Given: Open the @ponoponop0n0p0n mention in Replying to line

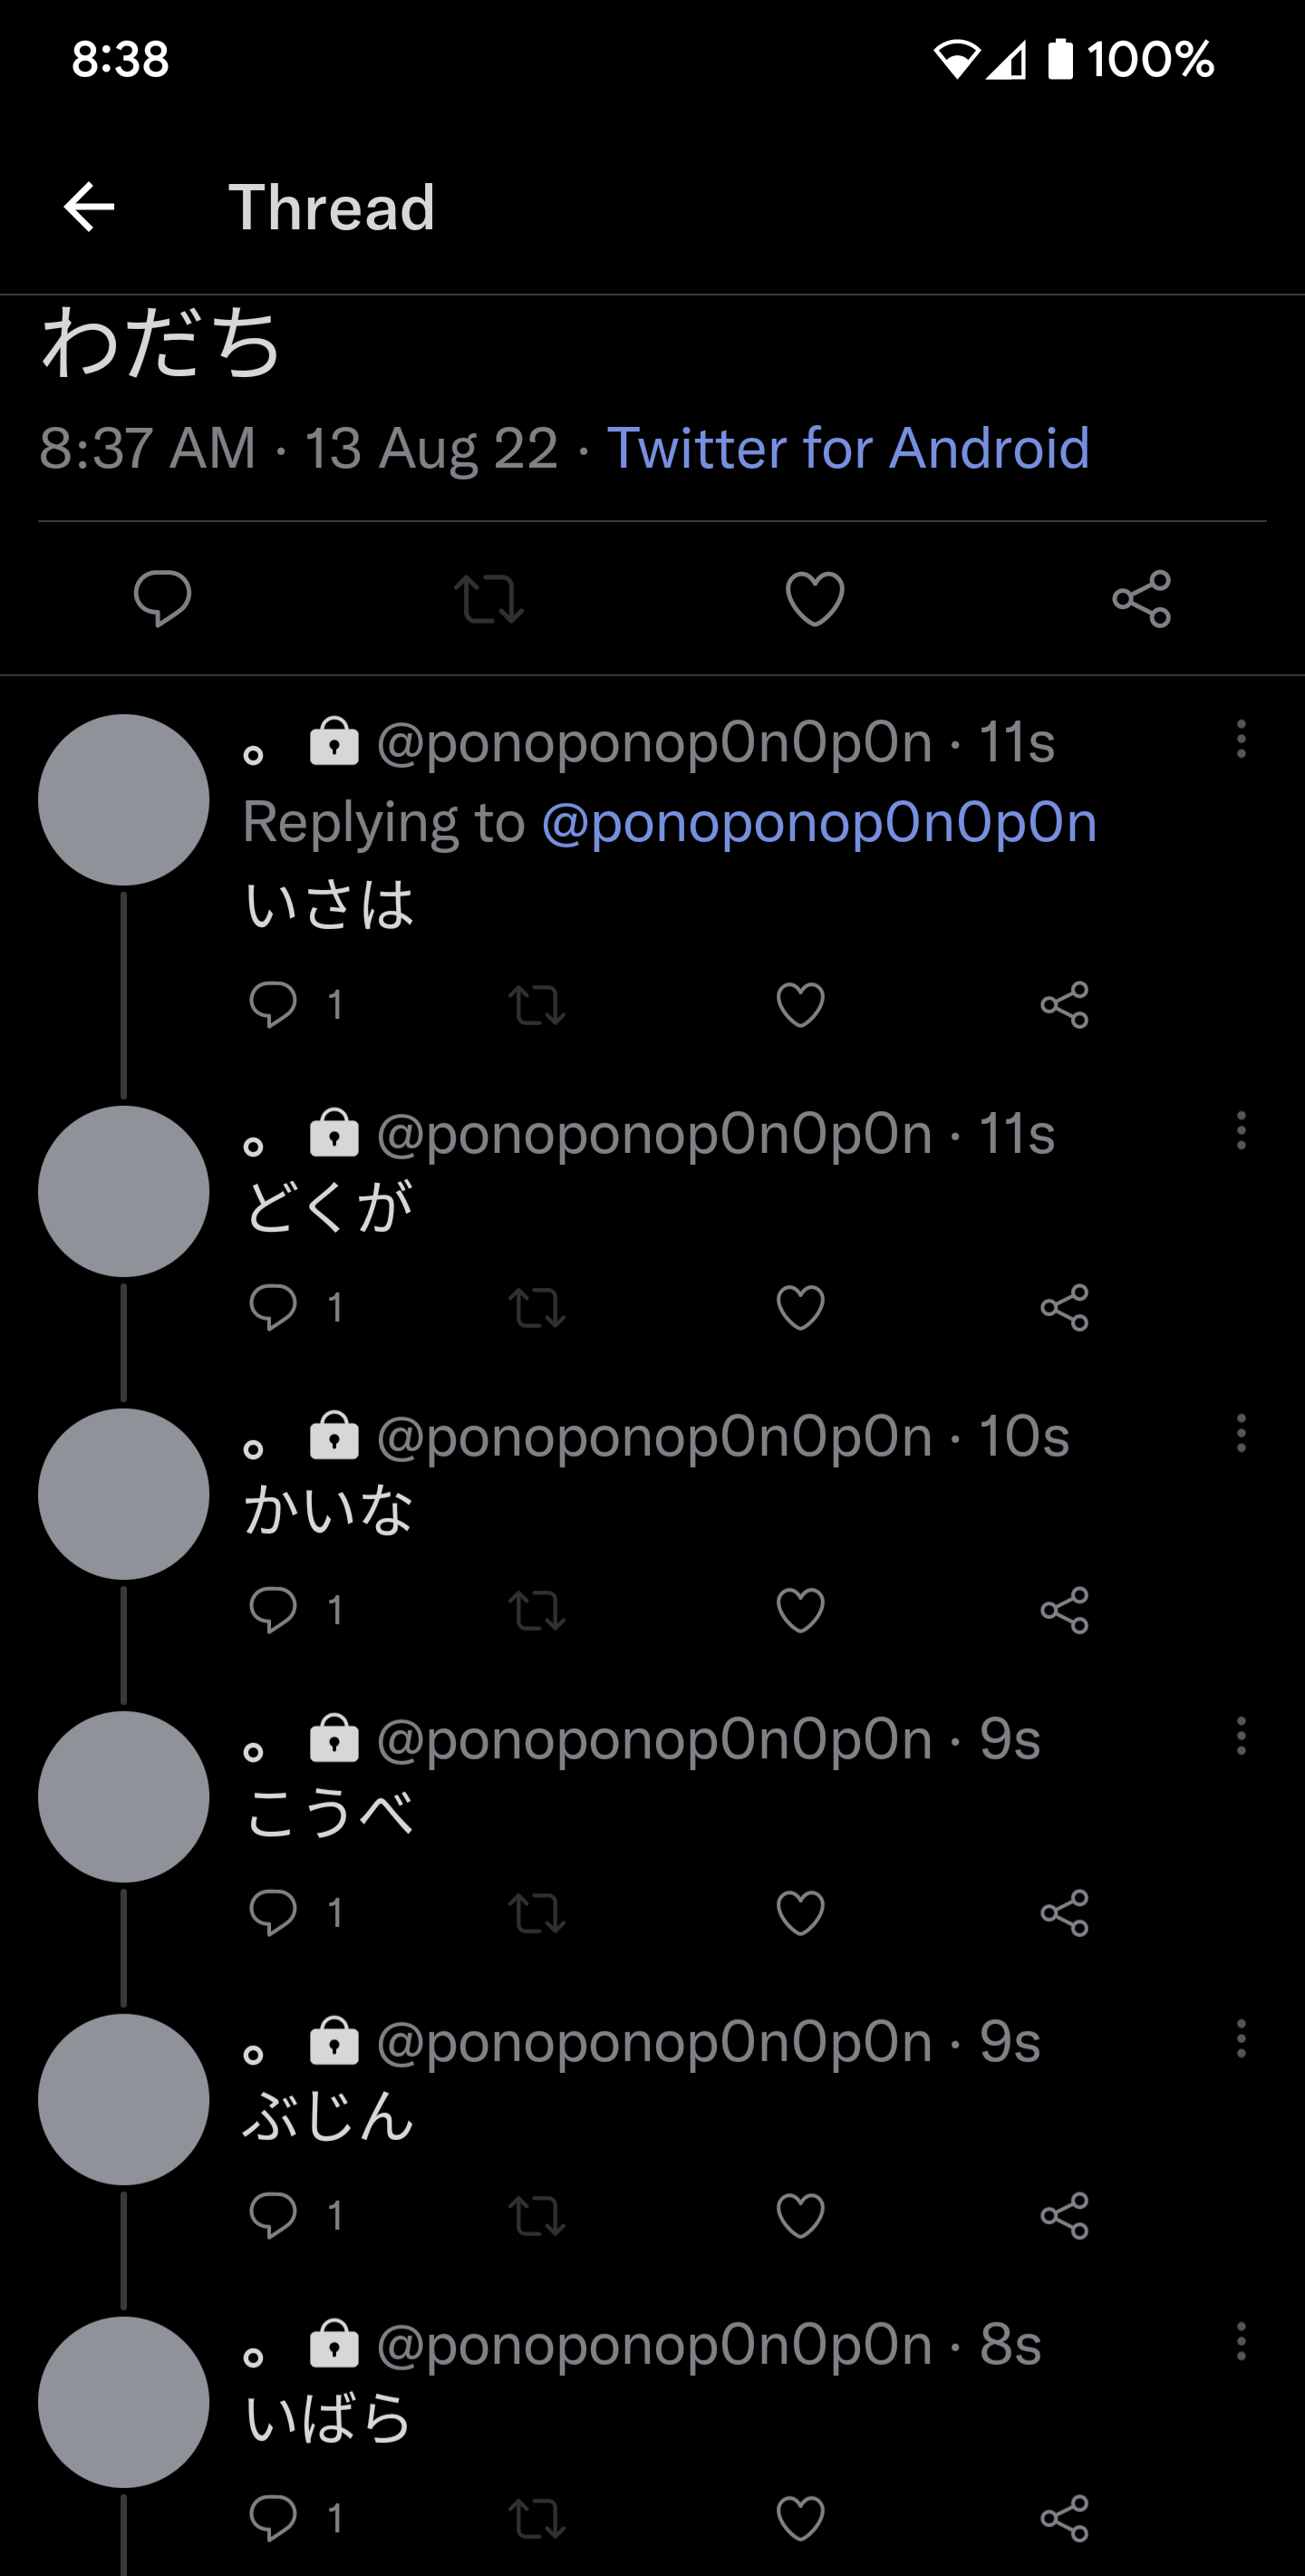Looking at the screenshot, I should click(x=819, y=822).
